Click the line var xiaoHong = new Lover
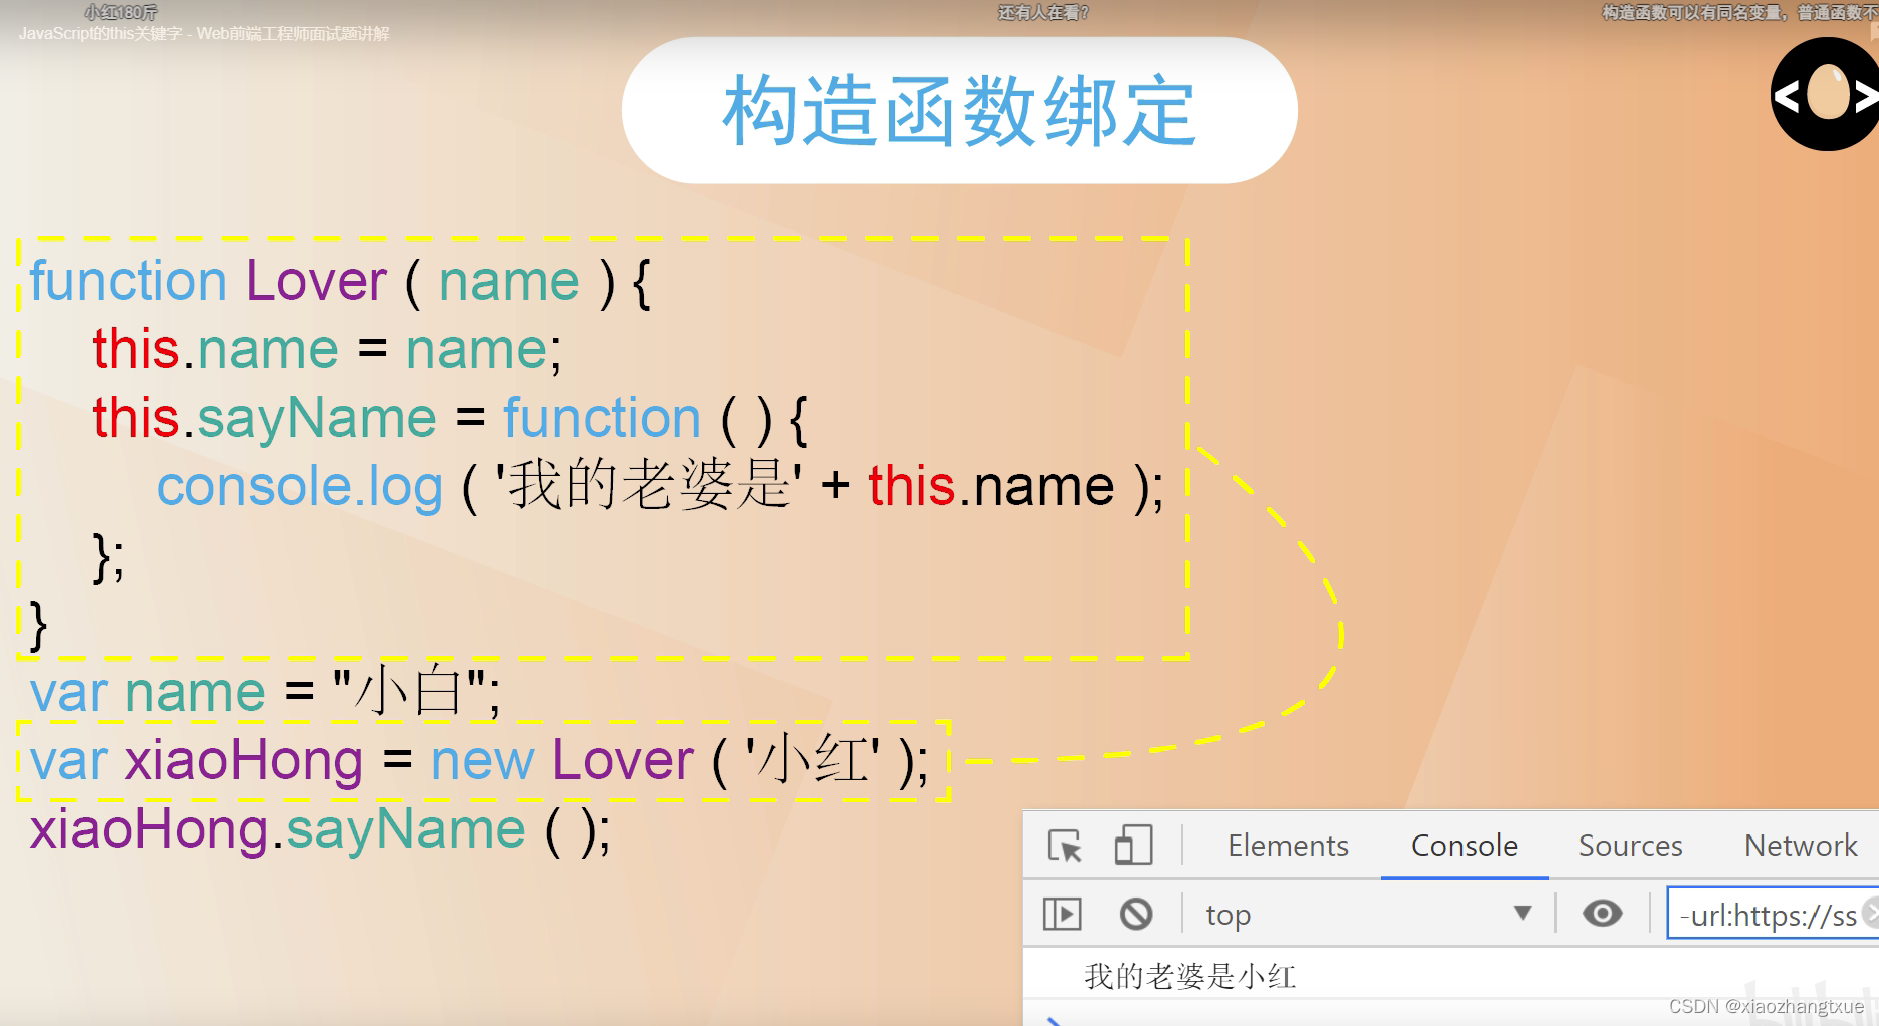 pos(480,761)
